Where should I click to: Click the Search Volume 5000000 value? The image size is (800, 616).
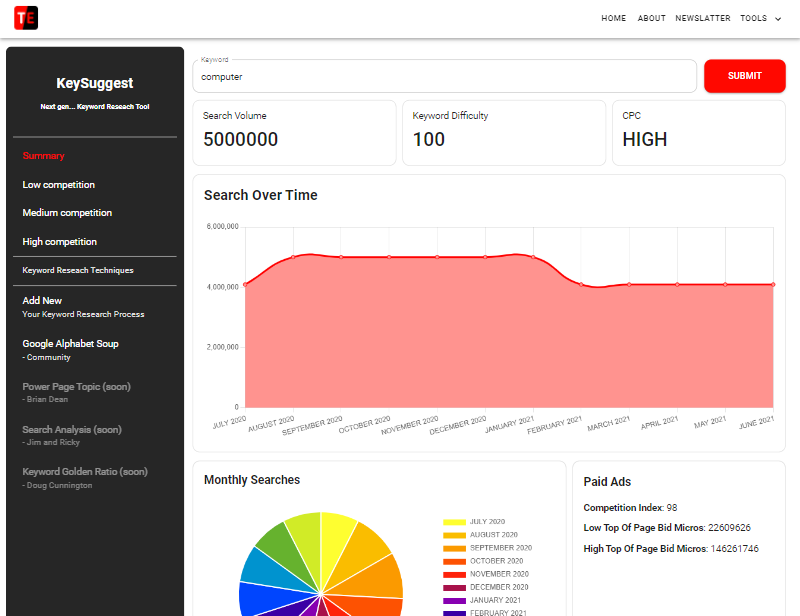(240, 139)
